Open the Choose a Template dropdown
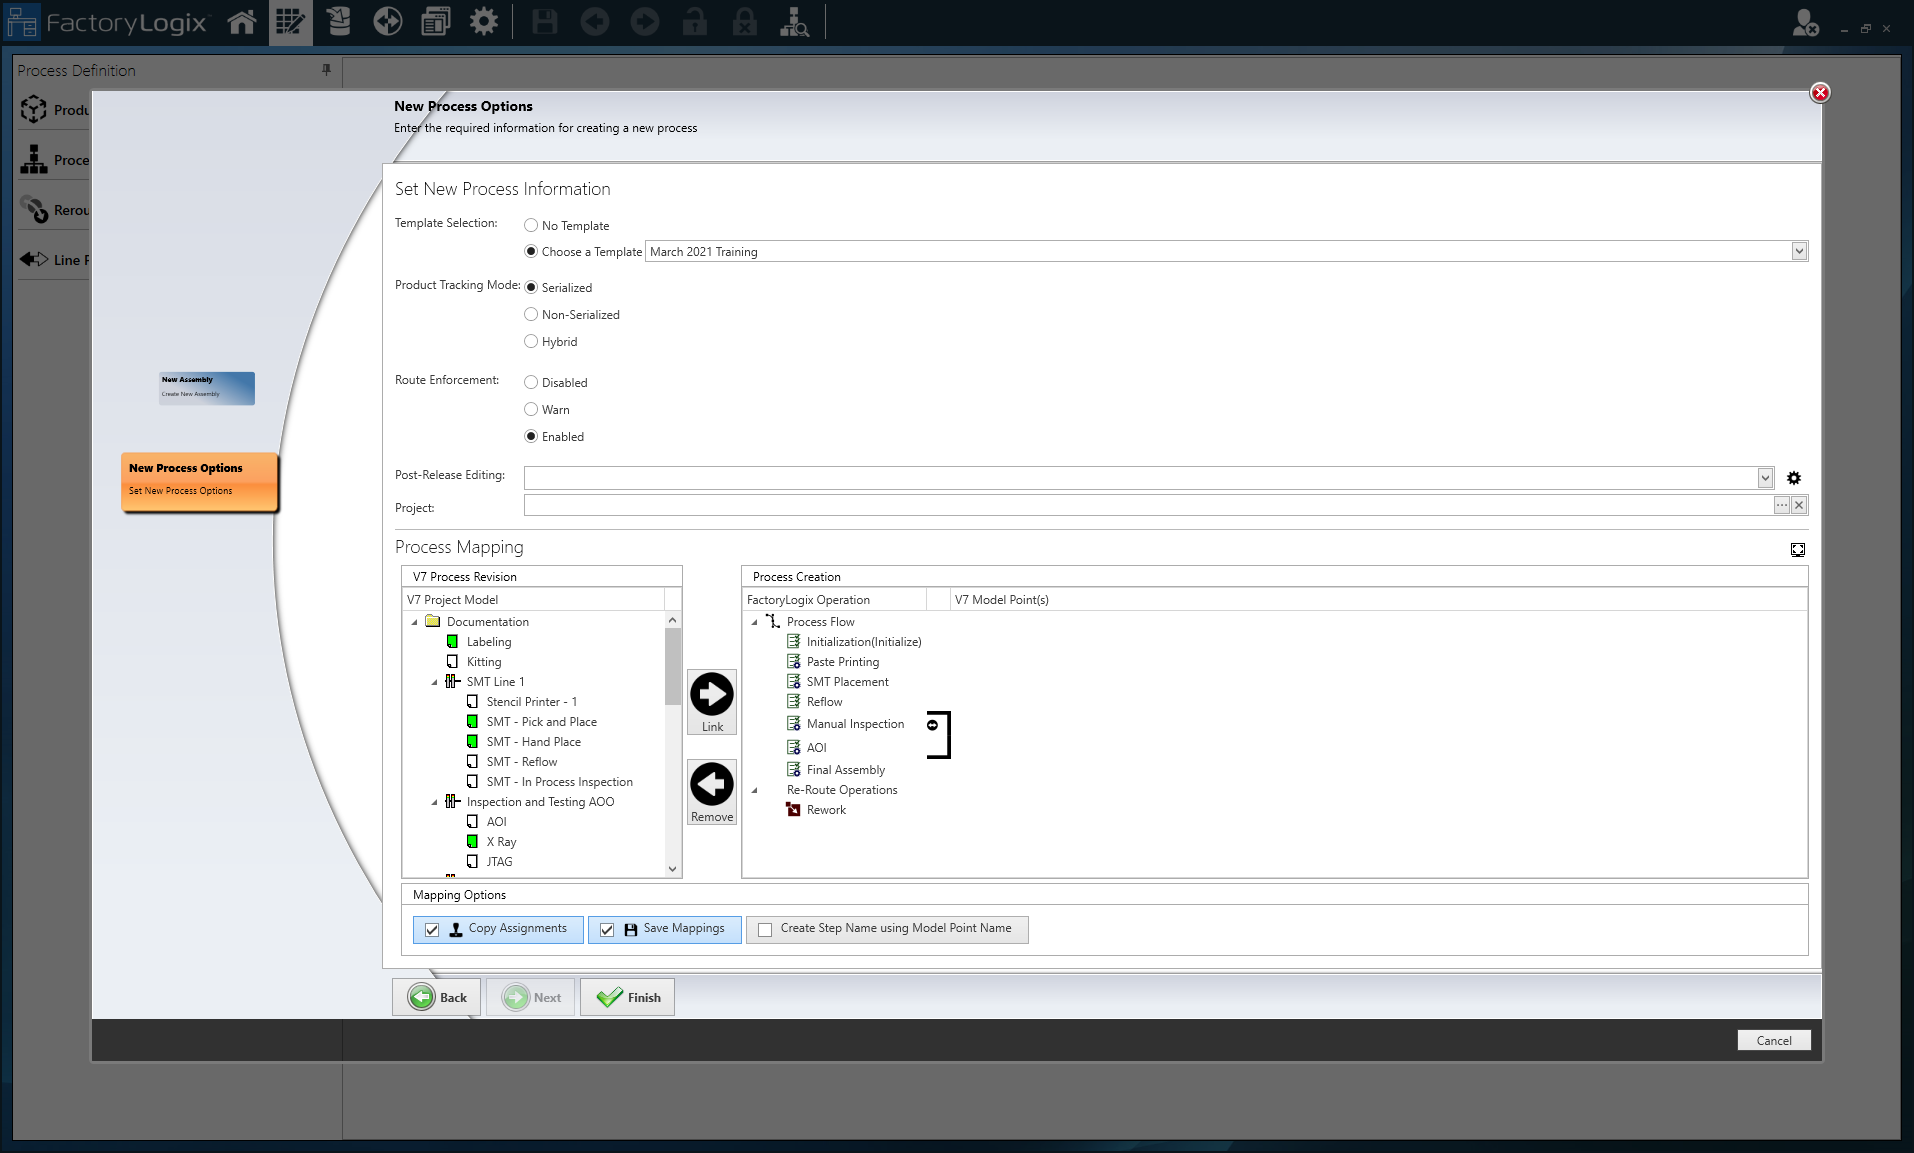The width and height of the screenshot is (1914, 1153). 1799,251
